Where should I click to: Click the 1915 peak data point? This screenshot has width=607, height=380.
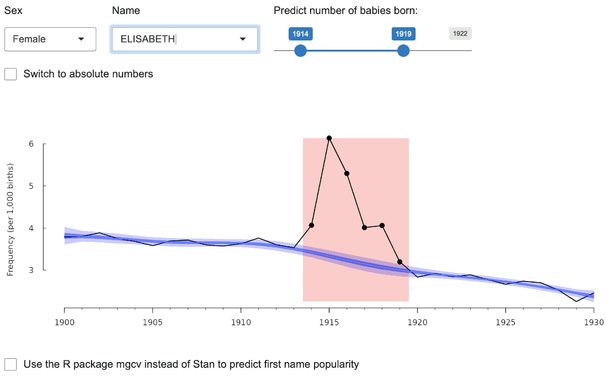pos(329,138)
